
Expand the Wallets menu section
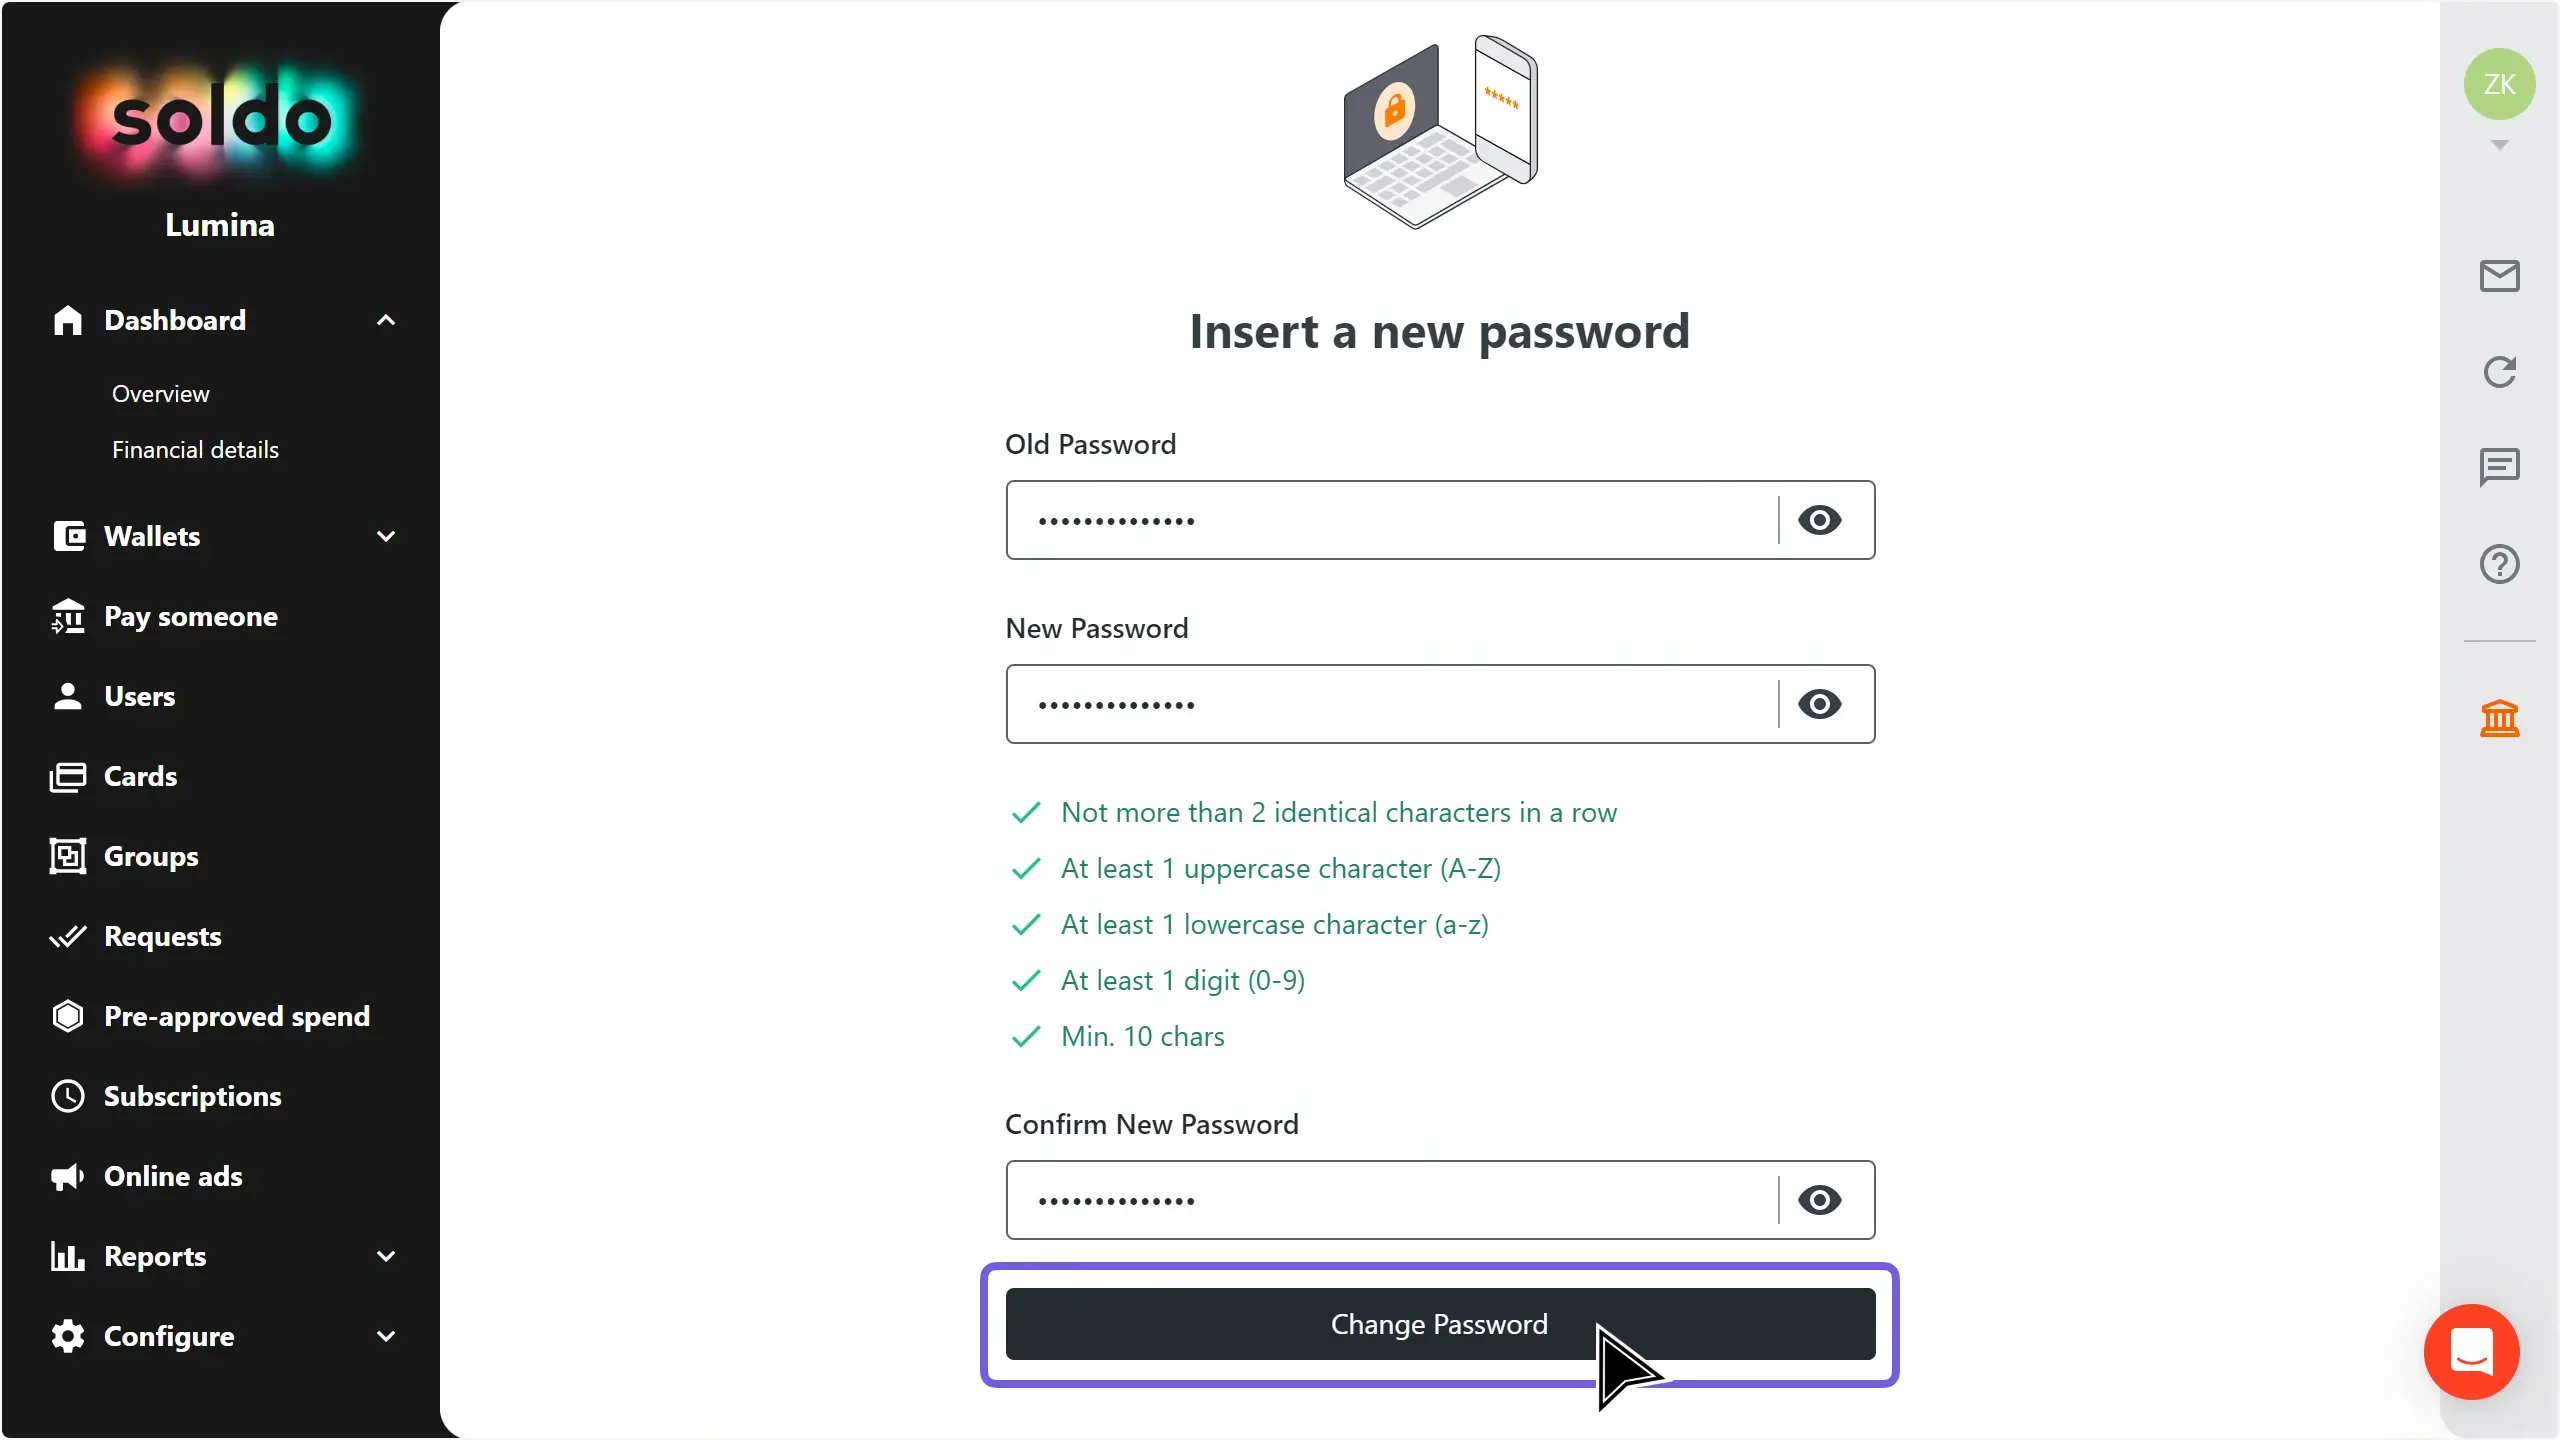(x=386, y=536)
